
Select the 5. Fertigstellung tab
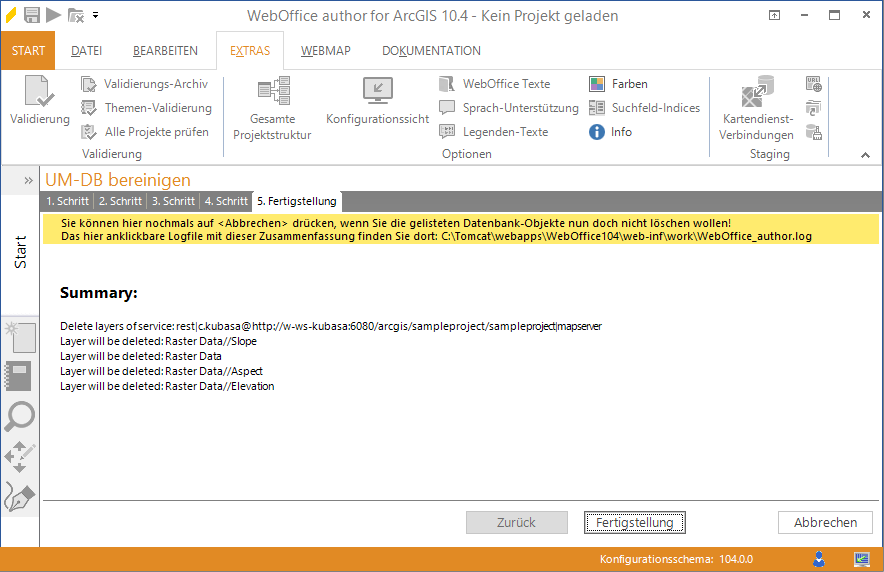point(297,201)
